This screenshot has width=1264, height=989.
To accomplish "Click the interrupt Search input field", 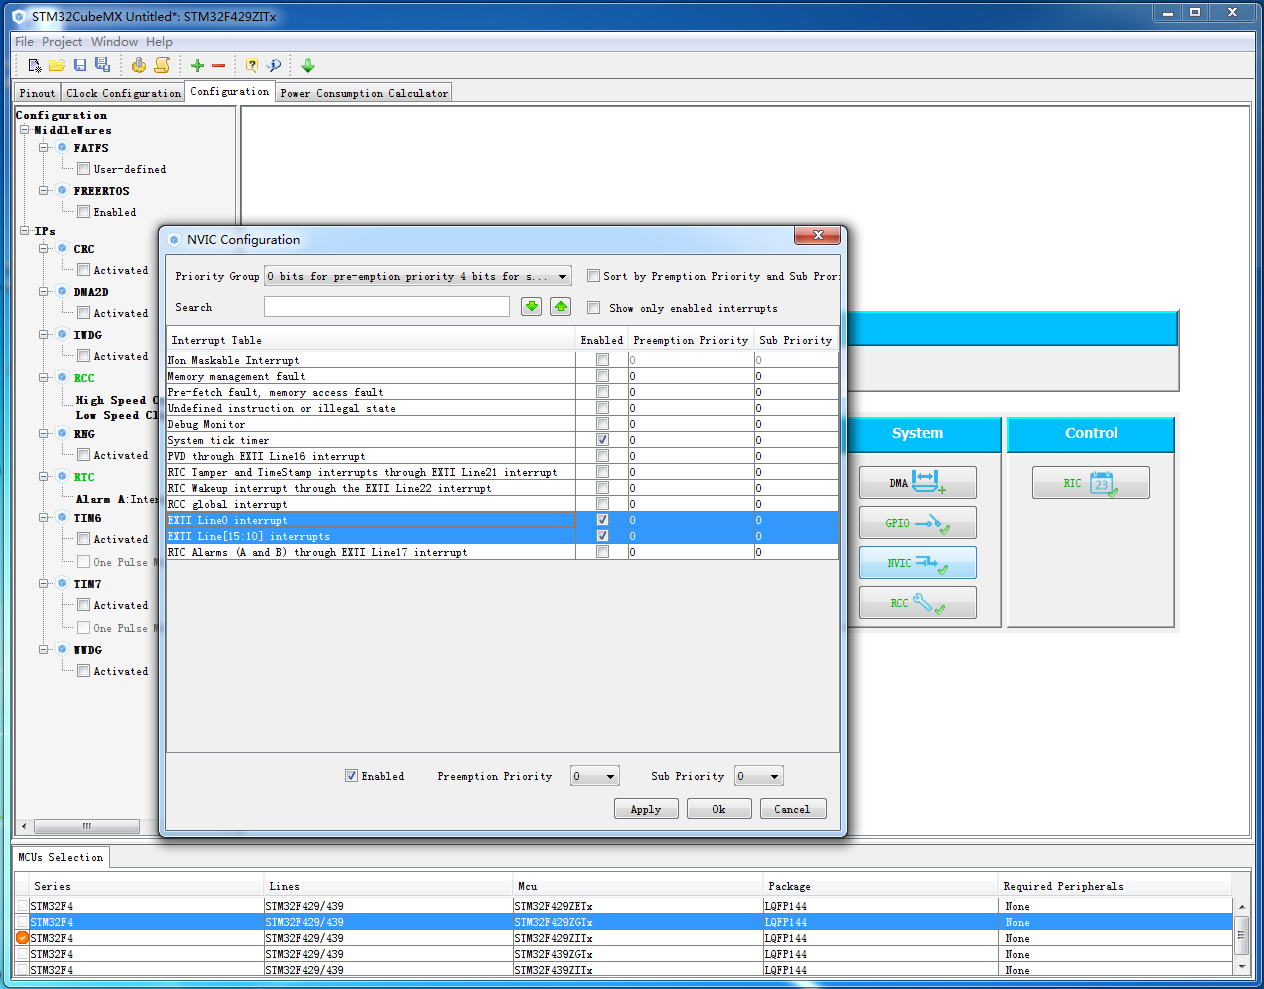I will pos(387,307).
